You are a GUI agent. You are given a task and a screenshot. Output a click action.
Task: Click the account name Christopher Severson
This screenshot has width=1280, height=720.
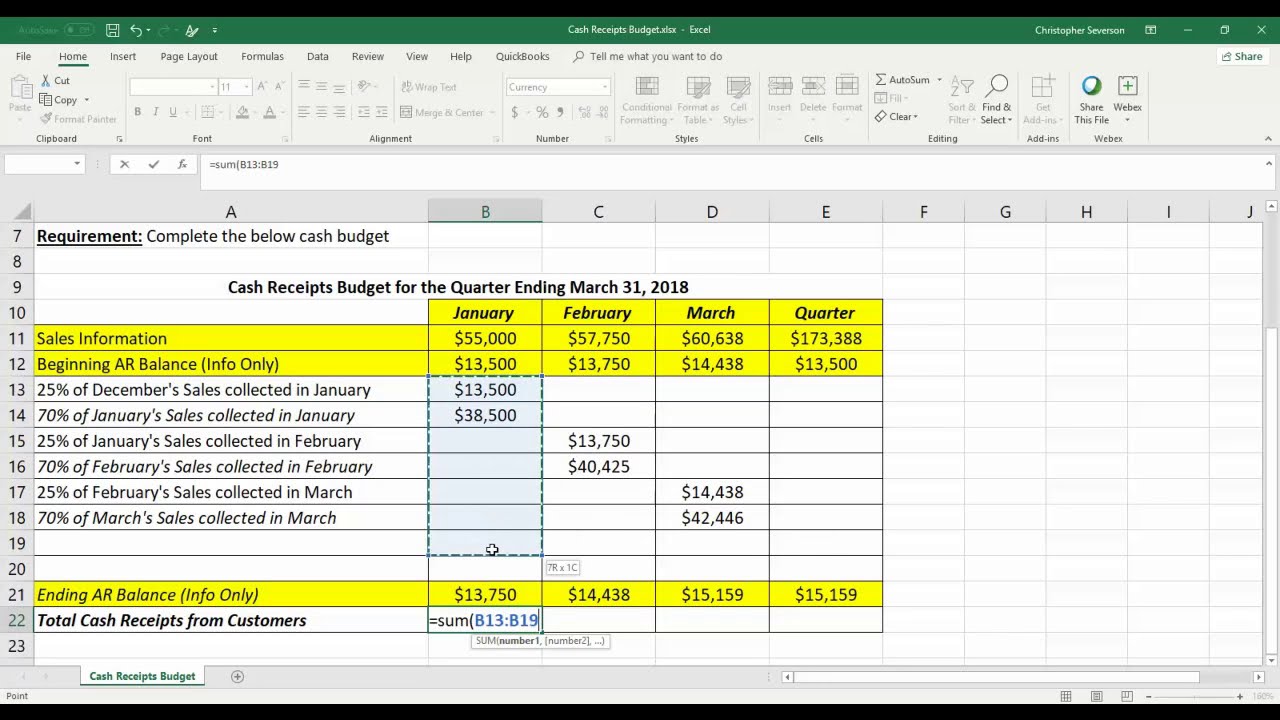pyautogui.click(x=1079, y=30)
